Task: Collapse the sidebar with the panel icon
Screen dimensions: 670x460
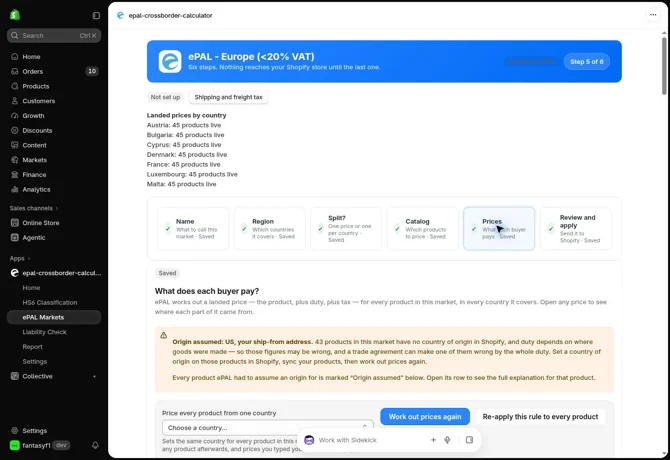Action: [x=96, y=15]
